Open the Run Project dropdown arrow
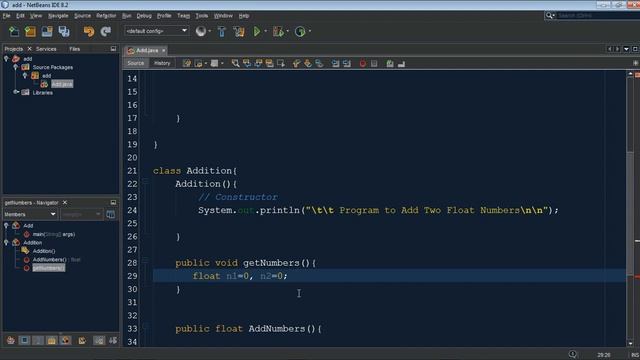The width and height of the screenshot is (640, 360). point(266,31)
